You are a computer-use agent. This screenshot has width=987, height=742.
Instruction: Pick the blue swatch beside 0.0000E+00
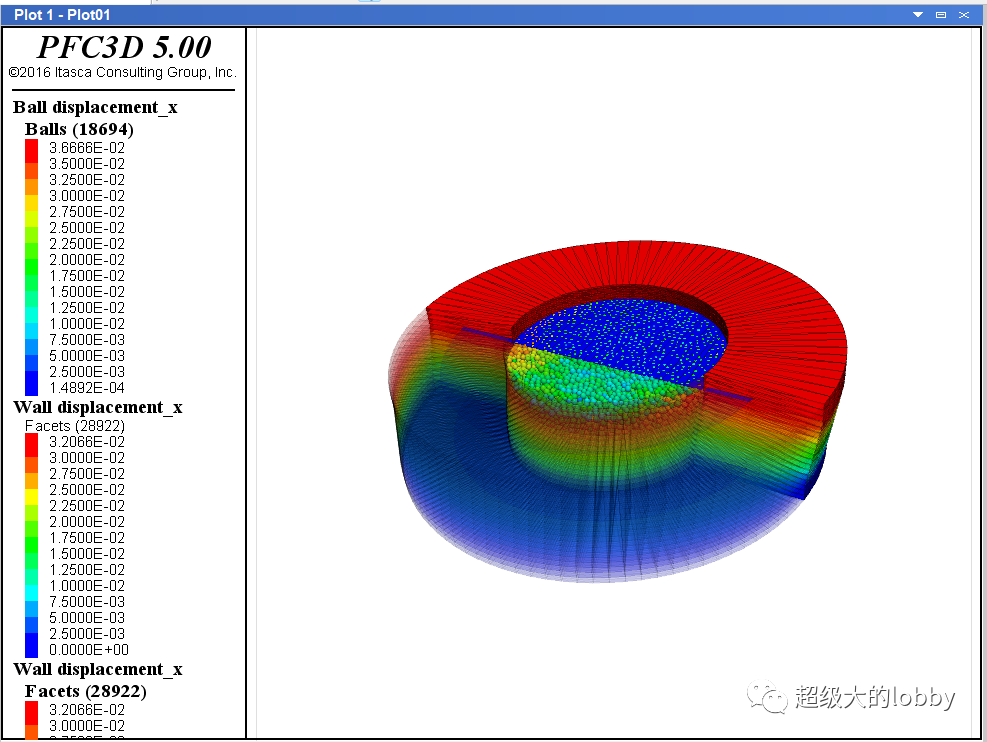[31, 645]
